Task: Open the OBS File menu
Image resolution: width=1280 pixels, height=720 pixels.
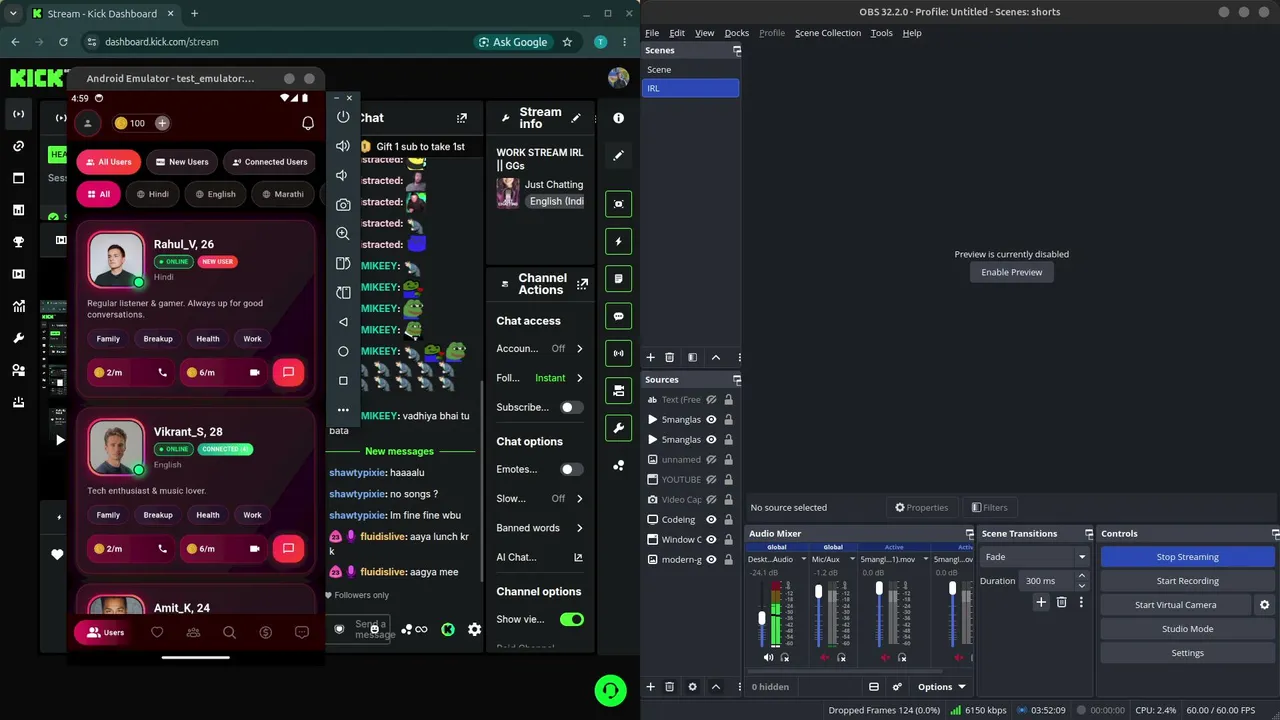Action: click(652, 33)
